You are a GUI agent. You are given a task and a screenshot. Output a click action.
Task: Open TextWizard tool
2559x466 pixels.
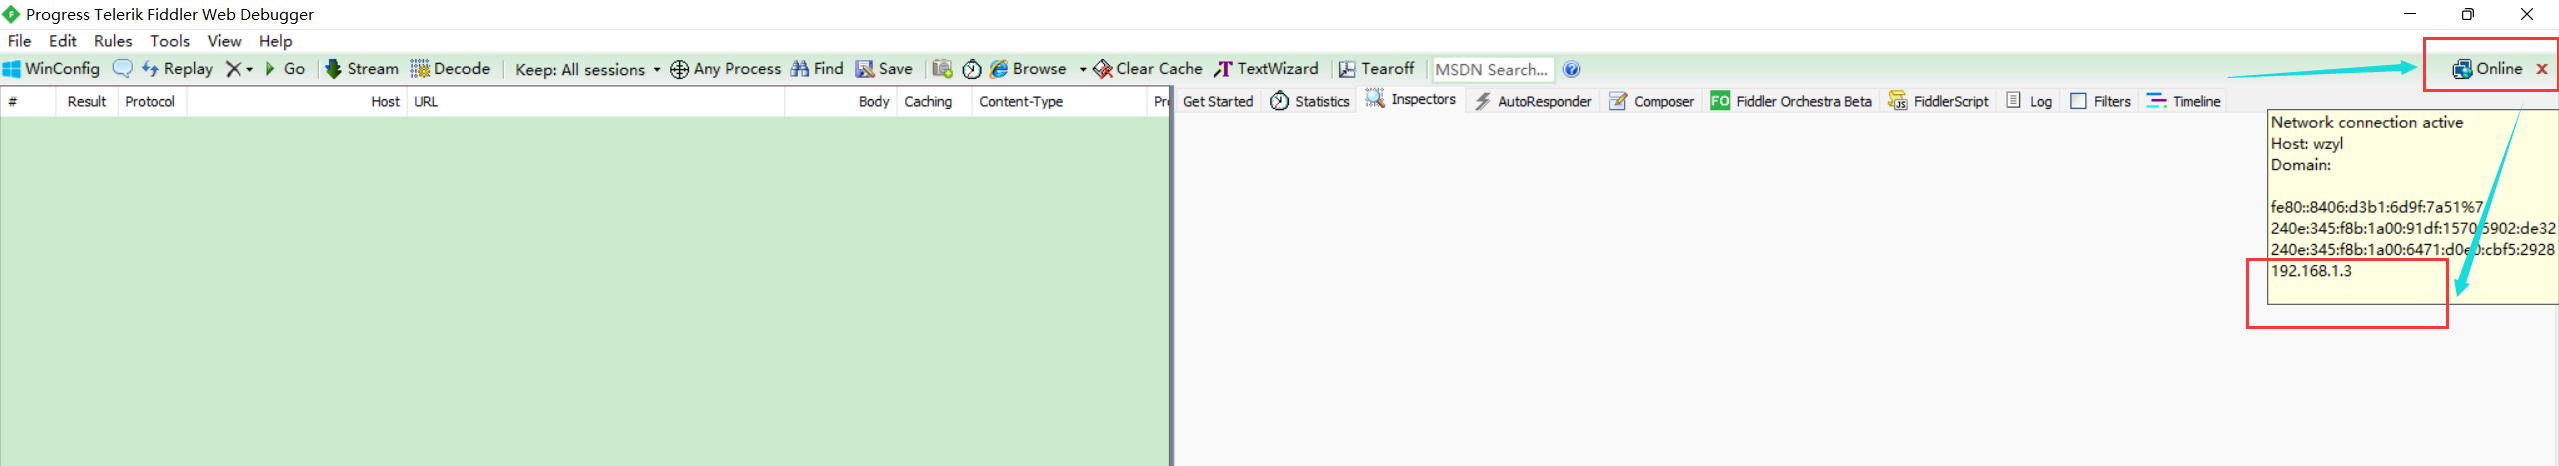pyautogui.click(x=1266, y=69)
